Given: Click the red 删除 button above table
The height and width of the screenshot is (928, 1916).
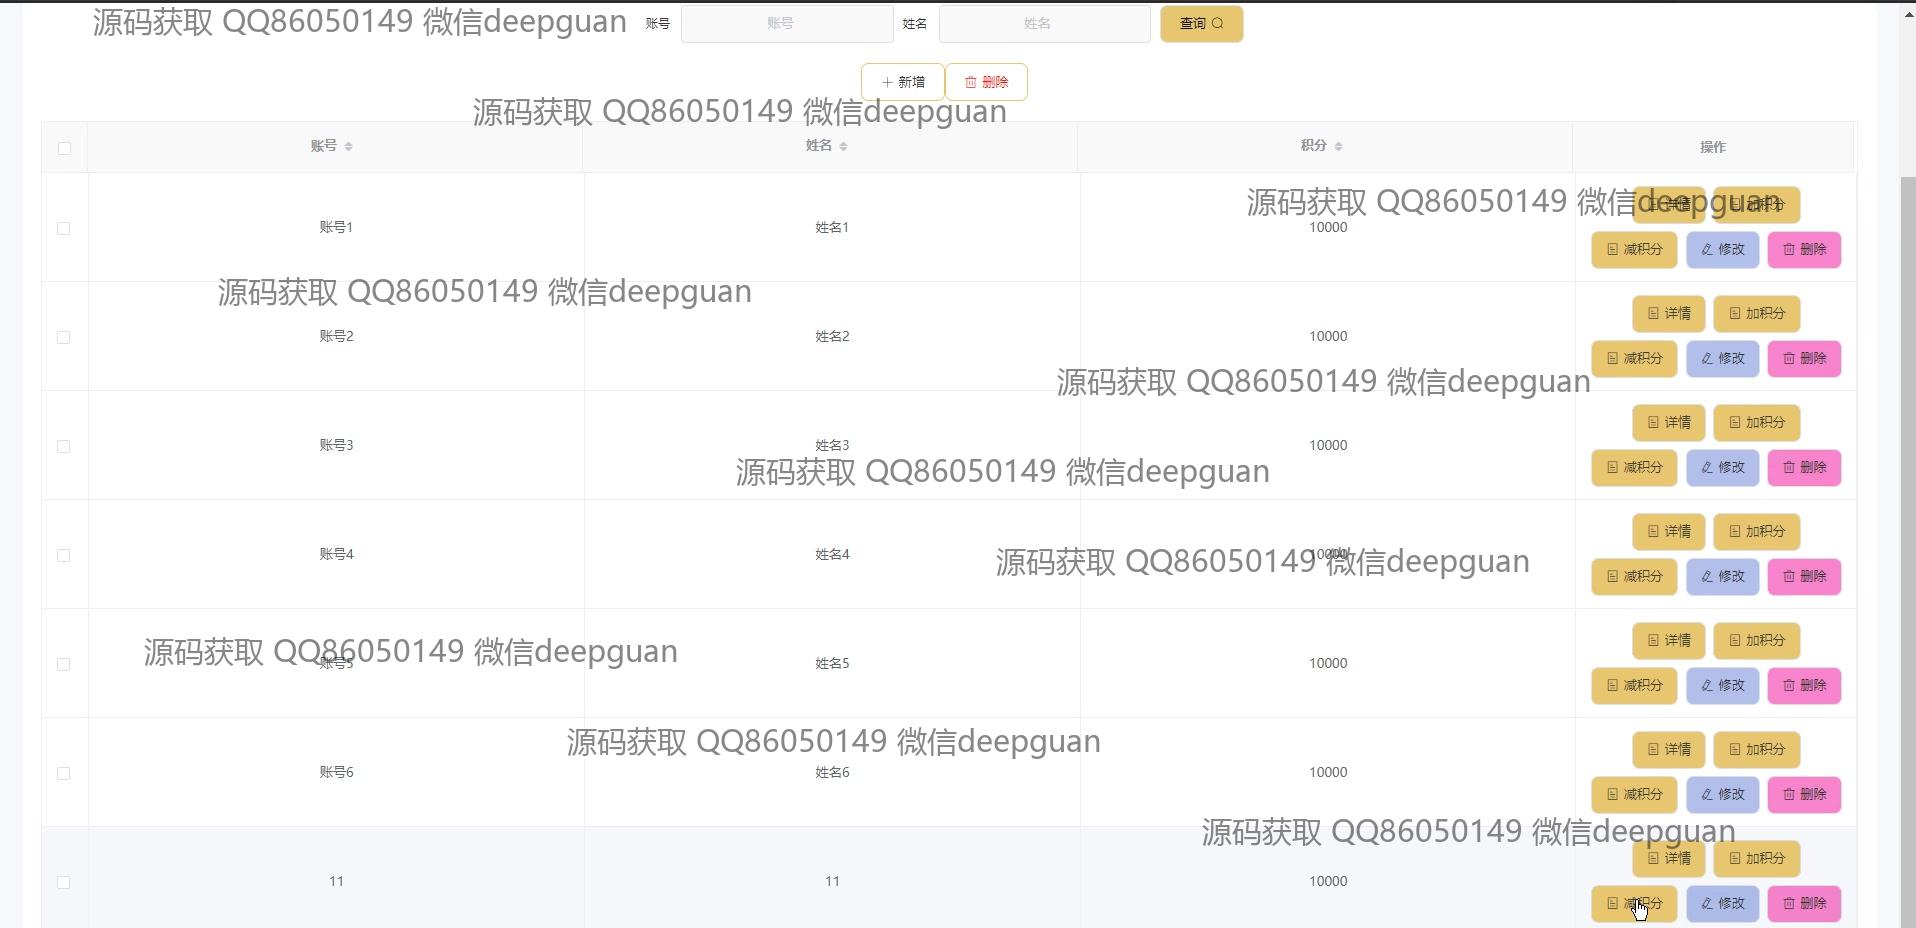Looking at the screenshot, I should coord(986,82).
